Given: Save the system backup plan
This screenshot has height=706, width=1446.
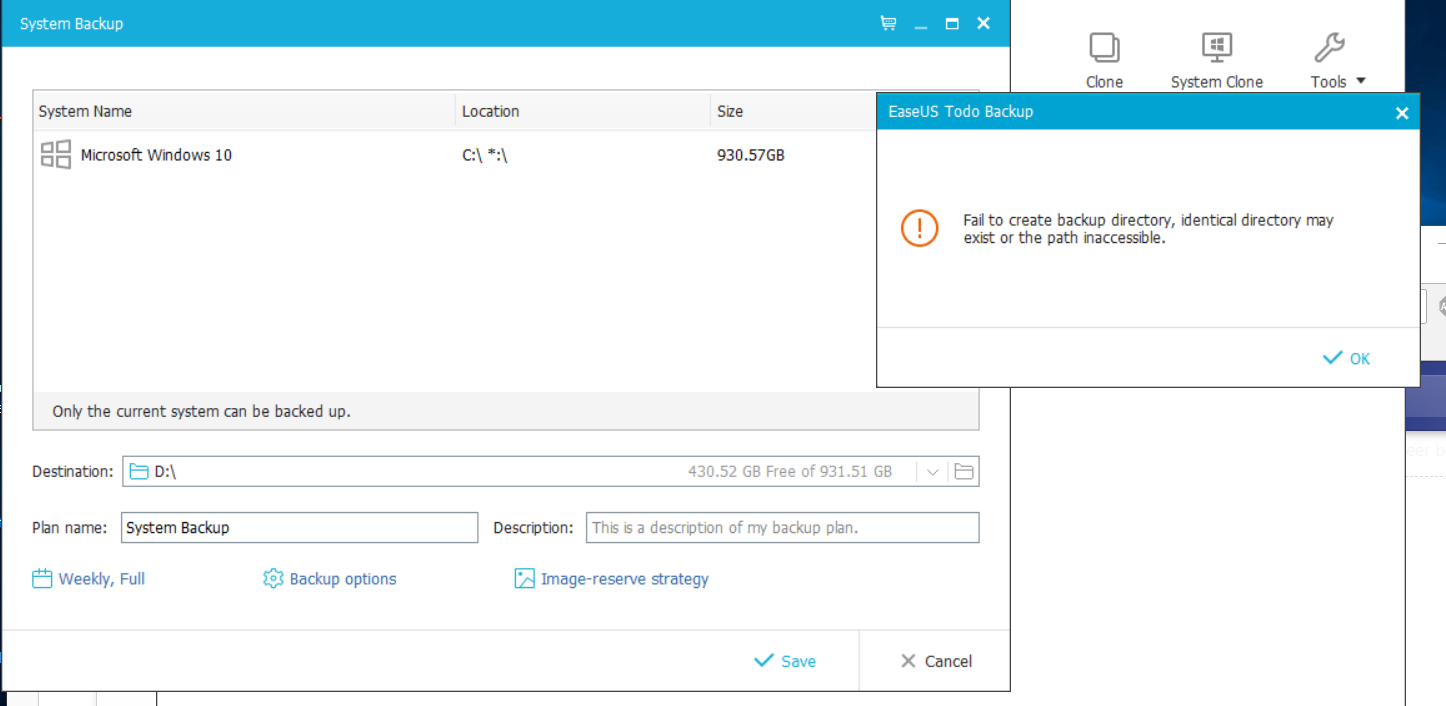Looking at the screenshot, I should 785,661.
